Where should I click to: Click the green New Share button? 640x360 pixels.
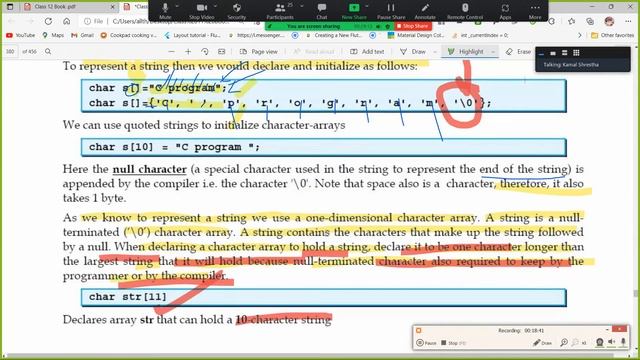tap(354, 11)
